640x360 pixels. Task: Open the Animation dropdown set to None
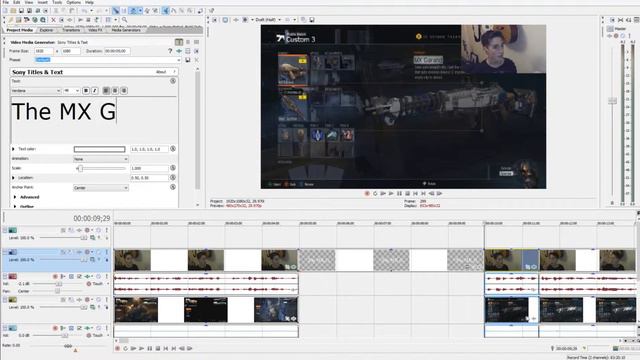point(101,159)
